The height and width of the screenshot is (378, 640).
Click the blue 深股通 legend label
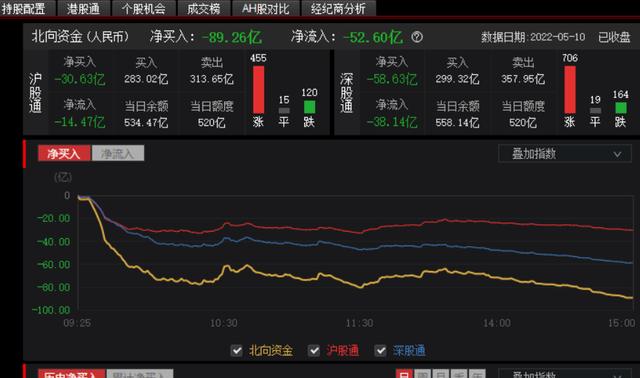tap(409, 350)
